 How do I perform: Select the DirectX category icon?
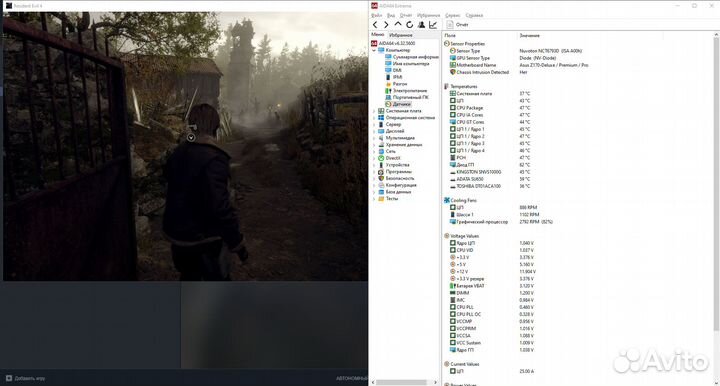pos(381,158)
